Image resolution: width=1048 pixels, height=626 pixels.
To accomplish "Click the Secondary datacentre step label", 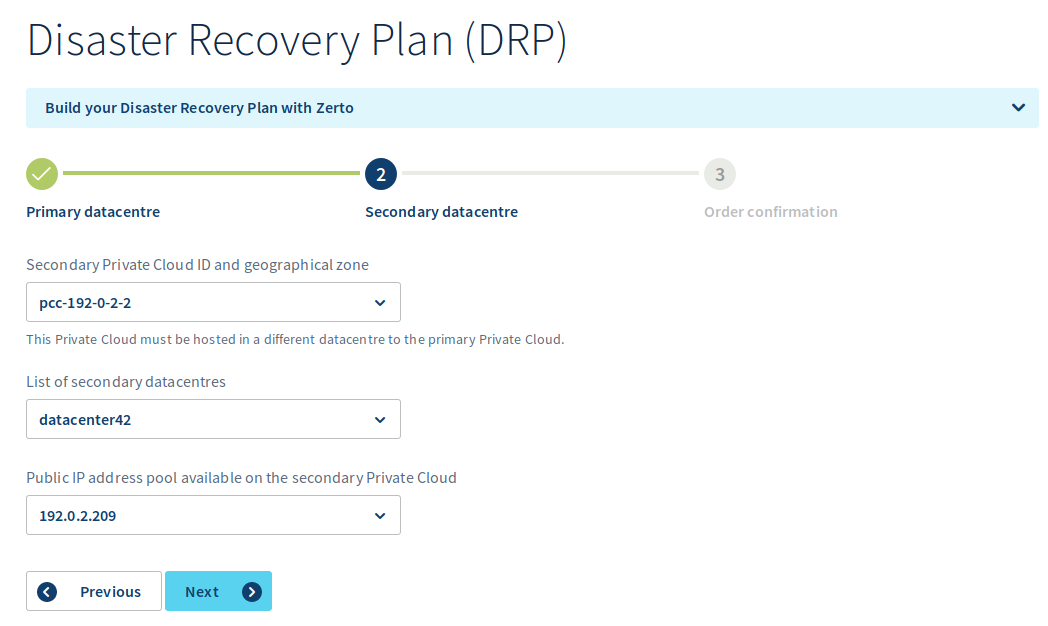I will 441,211.
